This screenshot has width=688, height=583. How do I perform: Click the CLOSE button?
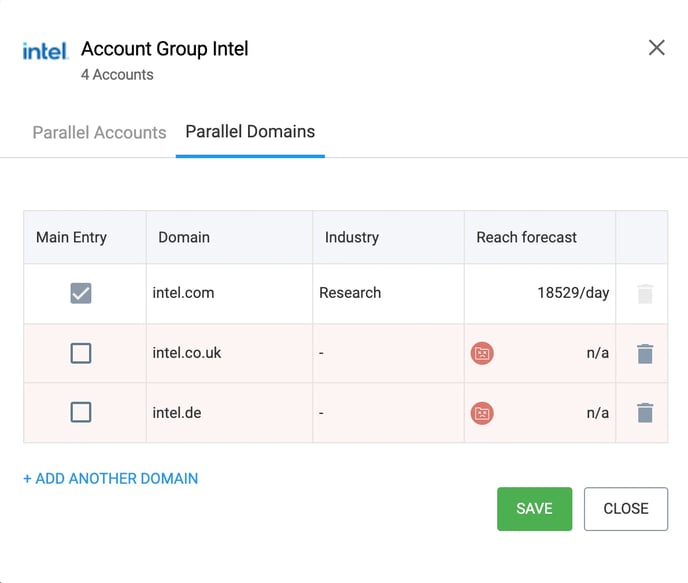626,509
